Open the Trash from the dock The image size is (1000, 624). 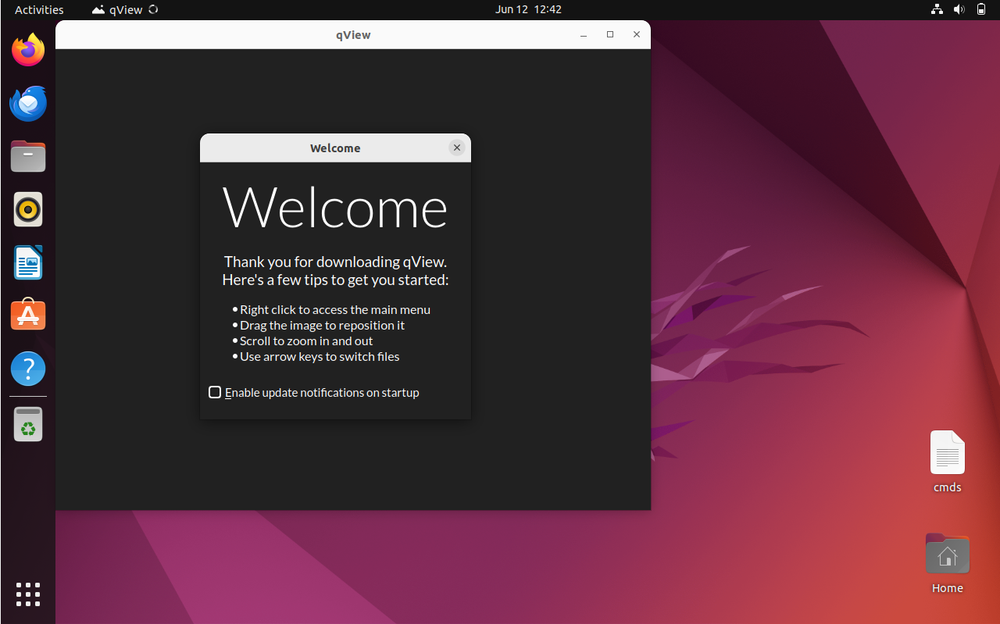[27, 423]
